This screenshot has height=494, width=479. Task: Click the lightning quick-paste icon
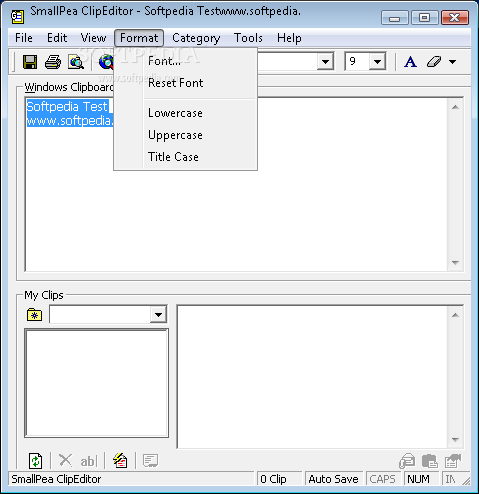click(120, 461)
